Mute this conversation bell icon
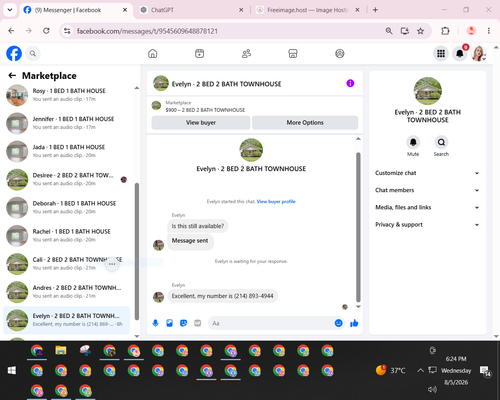The image size is (500, 400). coord(413,142)
